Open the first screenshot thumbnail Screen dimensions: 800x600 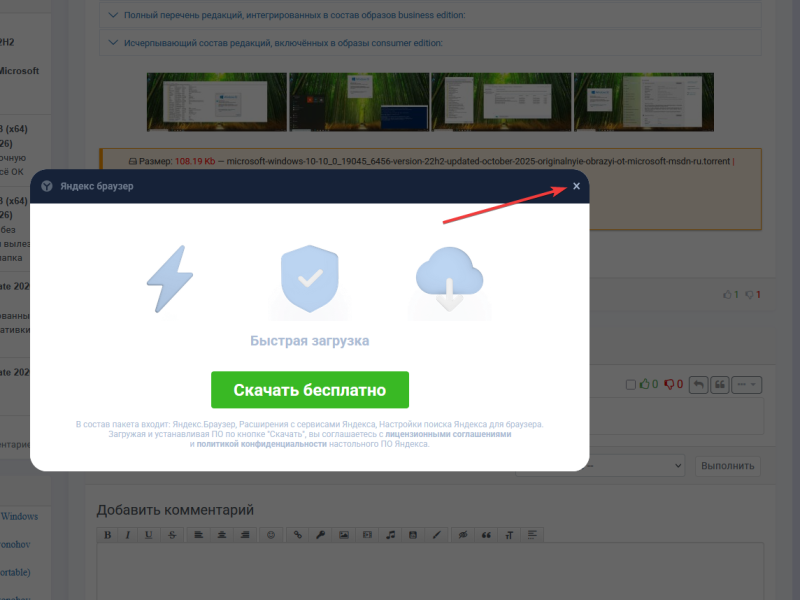(x=217, y=101)
